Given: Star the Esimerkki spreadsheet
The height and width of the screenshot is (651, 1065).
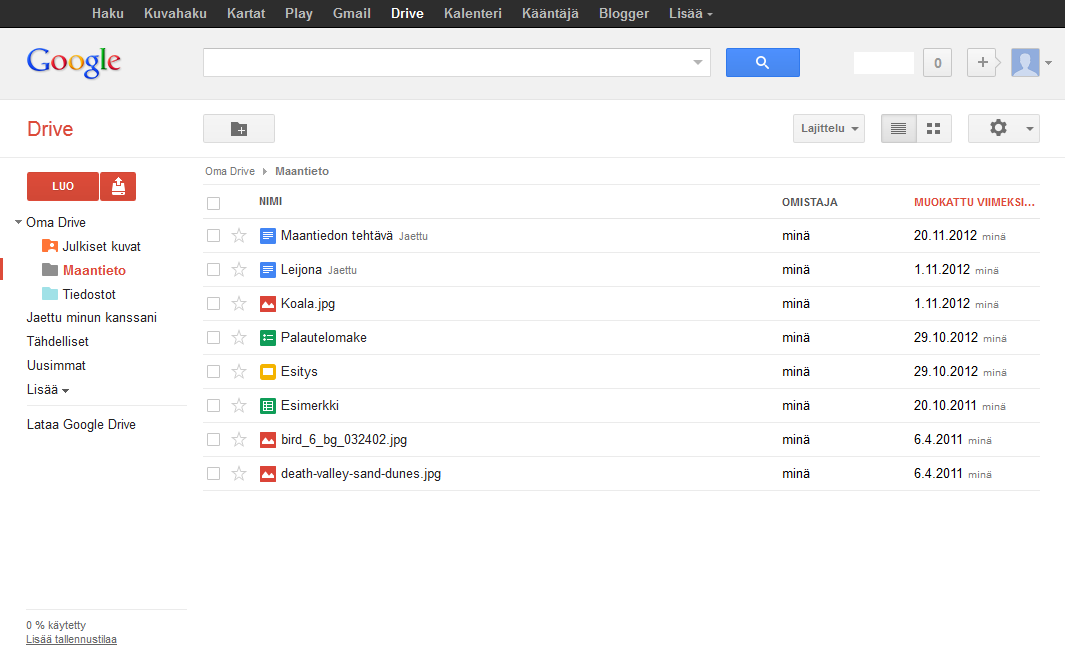Looking at the screenshot, I should [x=238, y=406].
